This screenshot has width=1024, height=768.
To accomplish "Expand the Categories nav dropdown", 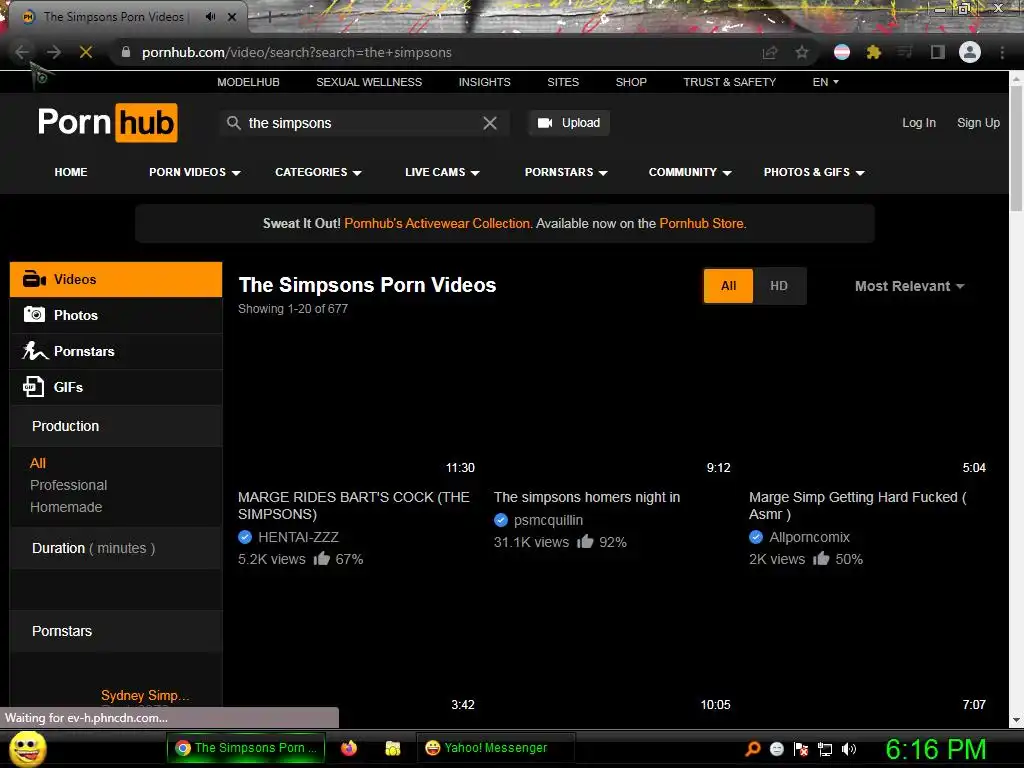I will (x=318, y=172).
